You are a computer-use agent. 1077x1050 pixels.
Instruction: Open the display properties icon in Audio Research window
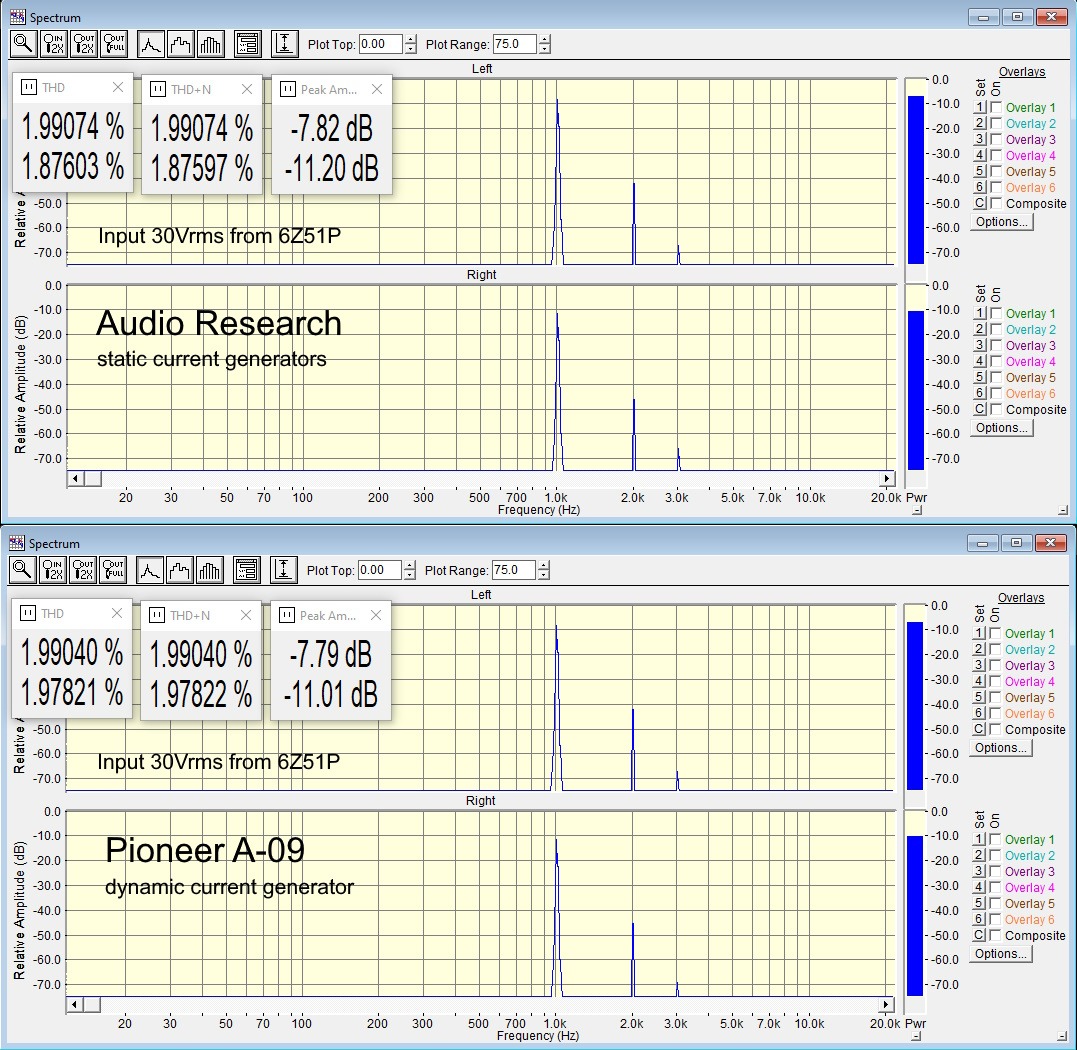click(247, 44)
